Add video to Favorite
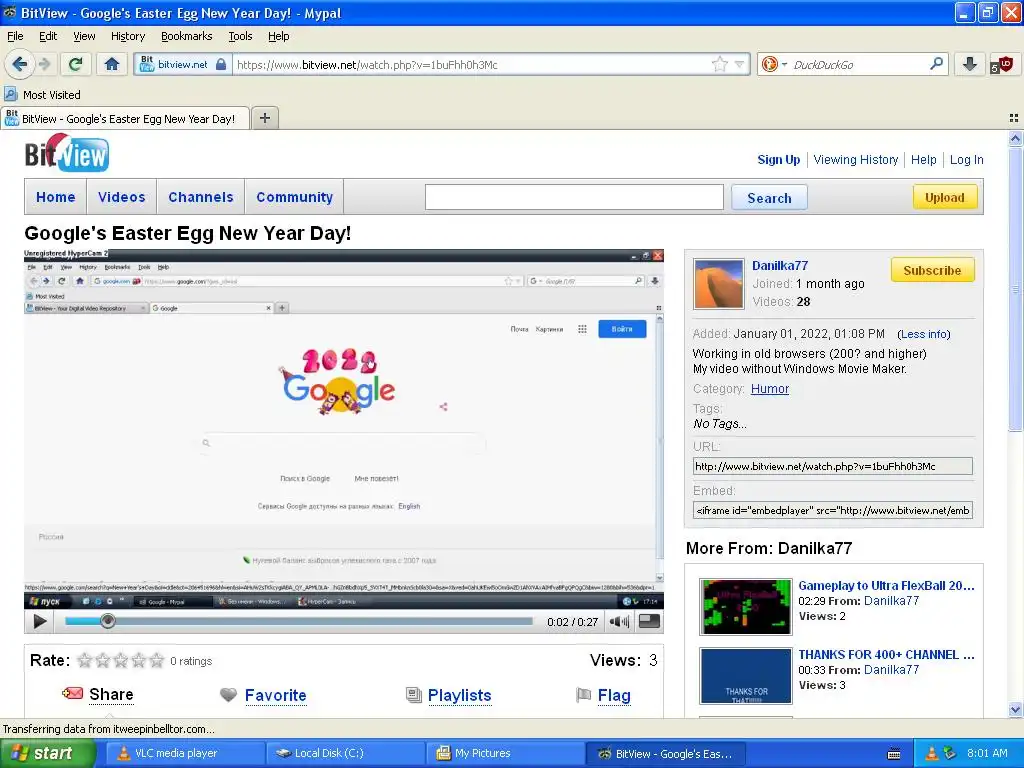Image resolution: width=1024 pixels, height=768 pixels. (x=263, y=695)
